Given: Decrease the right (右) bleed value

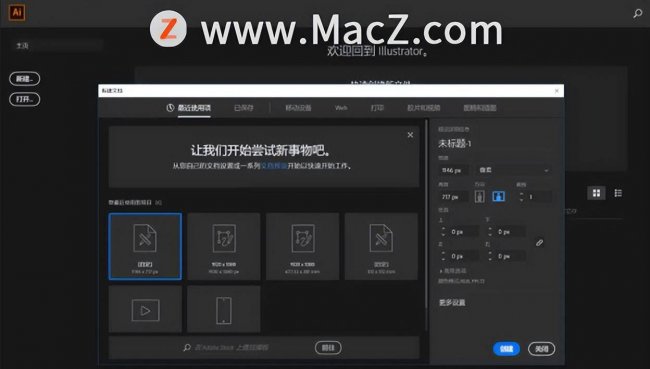Looking at the screenshot, I should (x=490, y=259).
